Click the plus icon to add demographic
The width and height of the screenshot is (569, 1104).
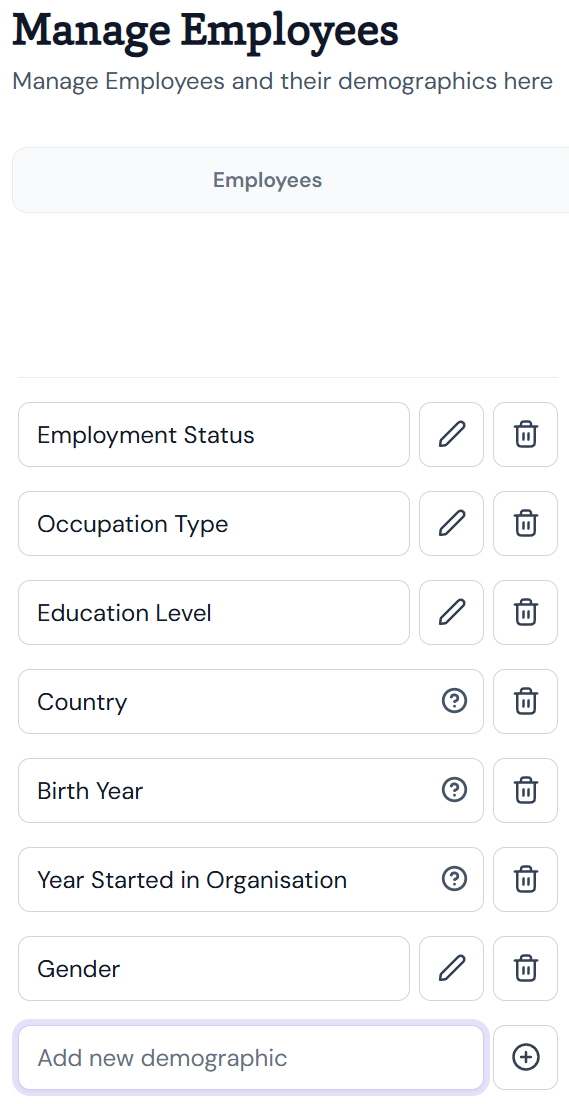tap(525, 1058)
